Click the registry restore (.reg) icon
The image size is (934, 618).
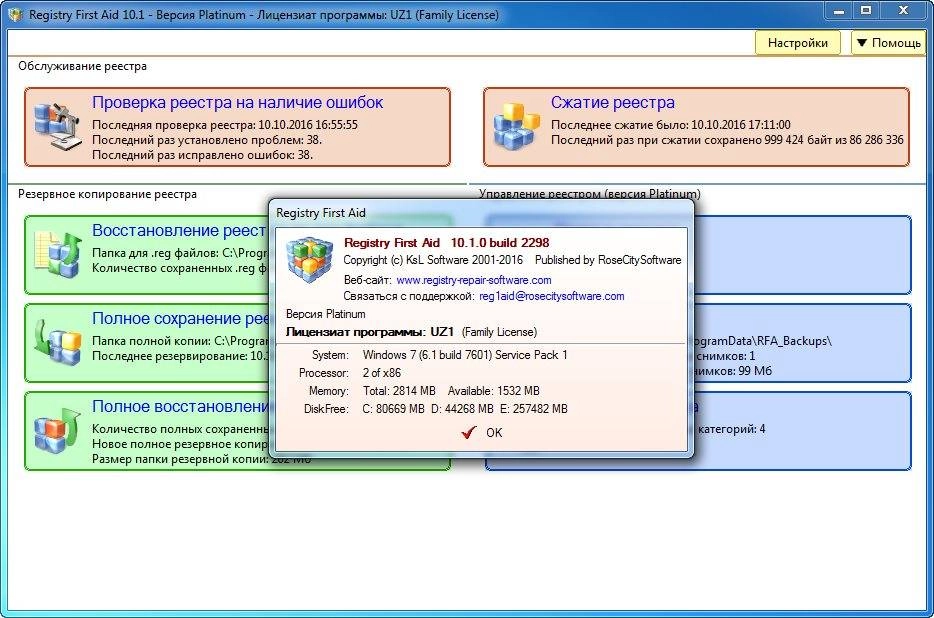58,254
